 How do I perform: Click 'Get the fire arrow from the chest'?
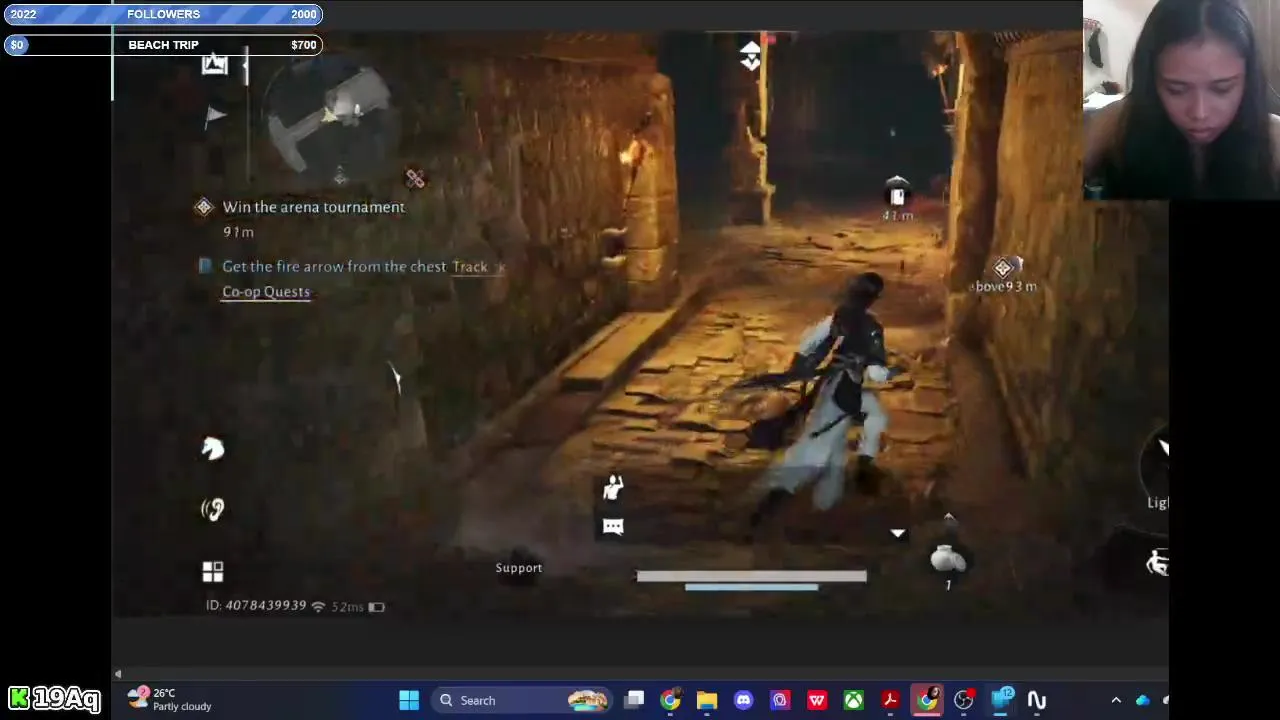tap(334, 267)
